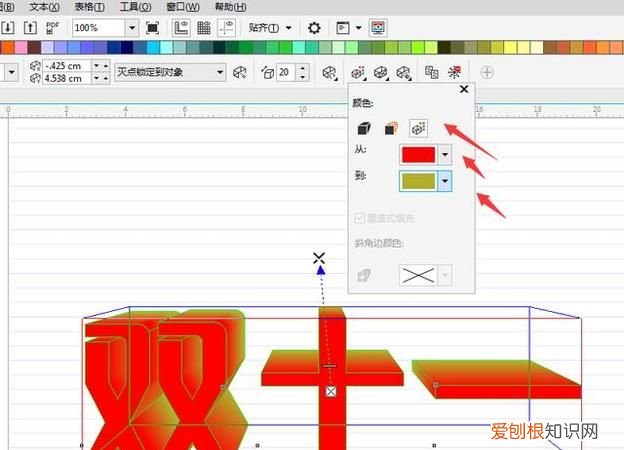This screenshot has width=624, height=450.
Task: Open the 灭点锁定到对象 vanishing point dropdown
Action: click(x=170, y=72)
